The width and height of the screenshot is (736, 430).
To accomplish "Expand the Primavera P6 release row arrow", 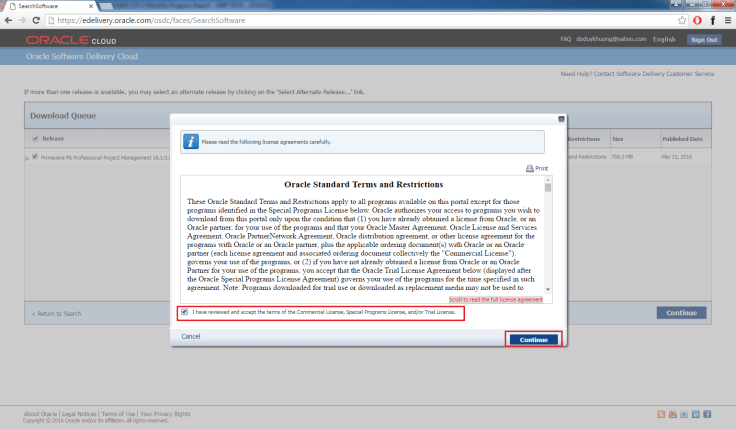I will 27,158.
